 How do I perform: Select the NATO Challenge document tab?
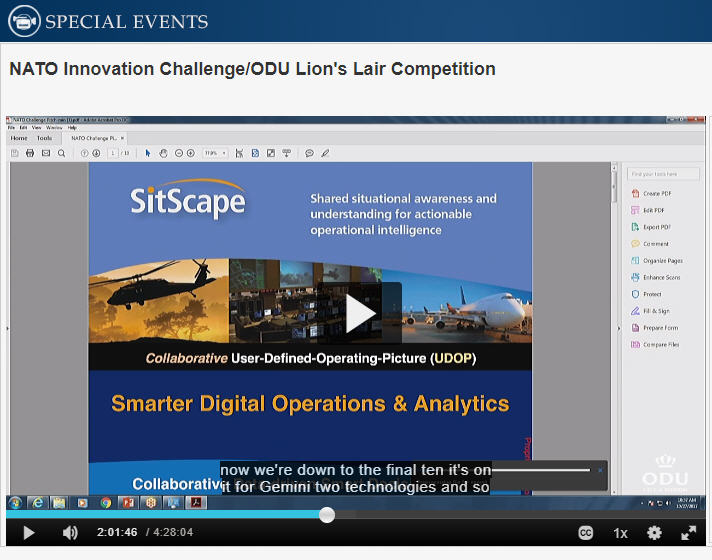[94, 138]
